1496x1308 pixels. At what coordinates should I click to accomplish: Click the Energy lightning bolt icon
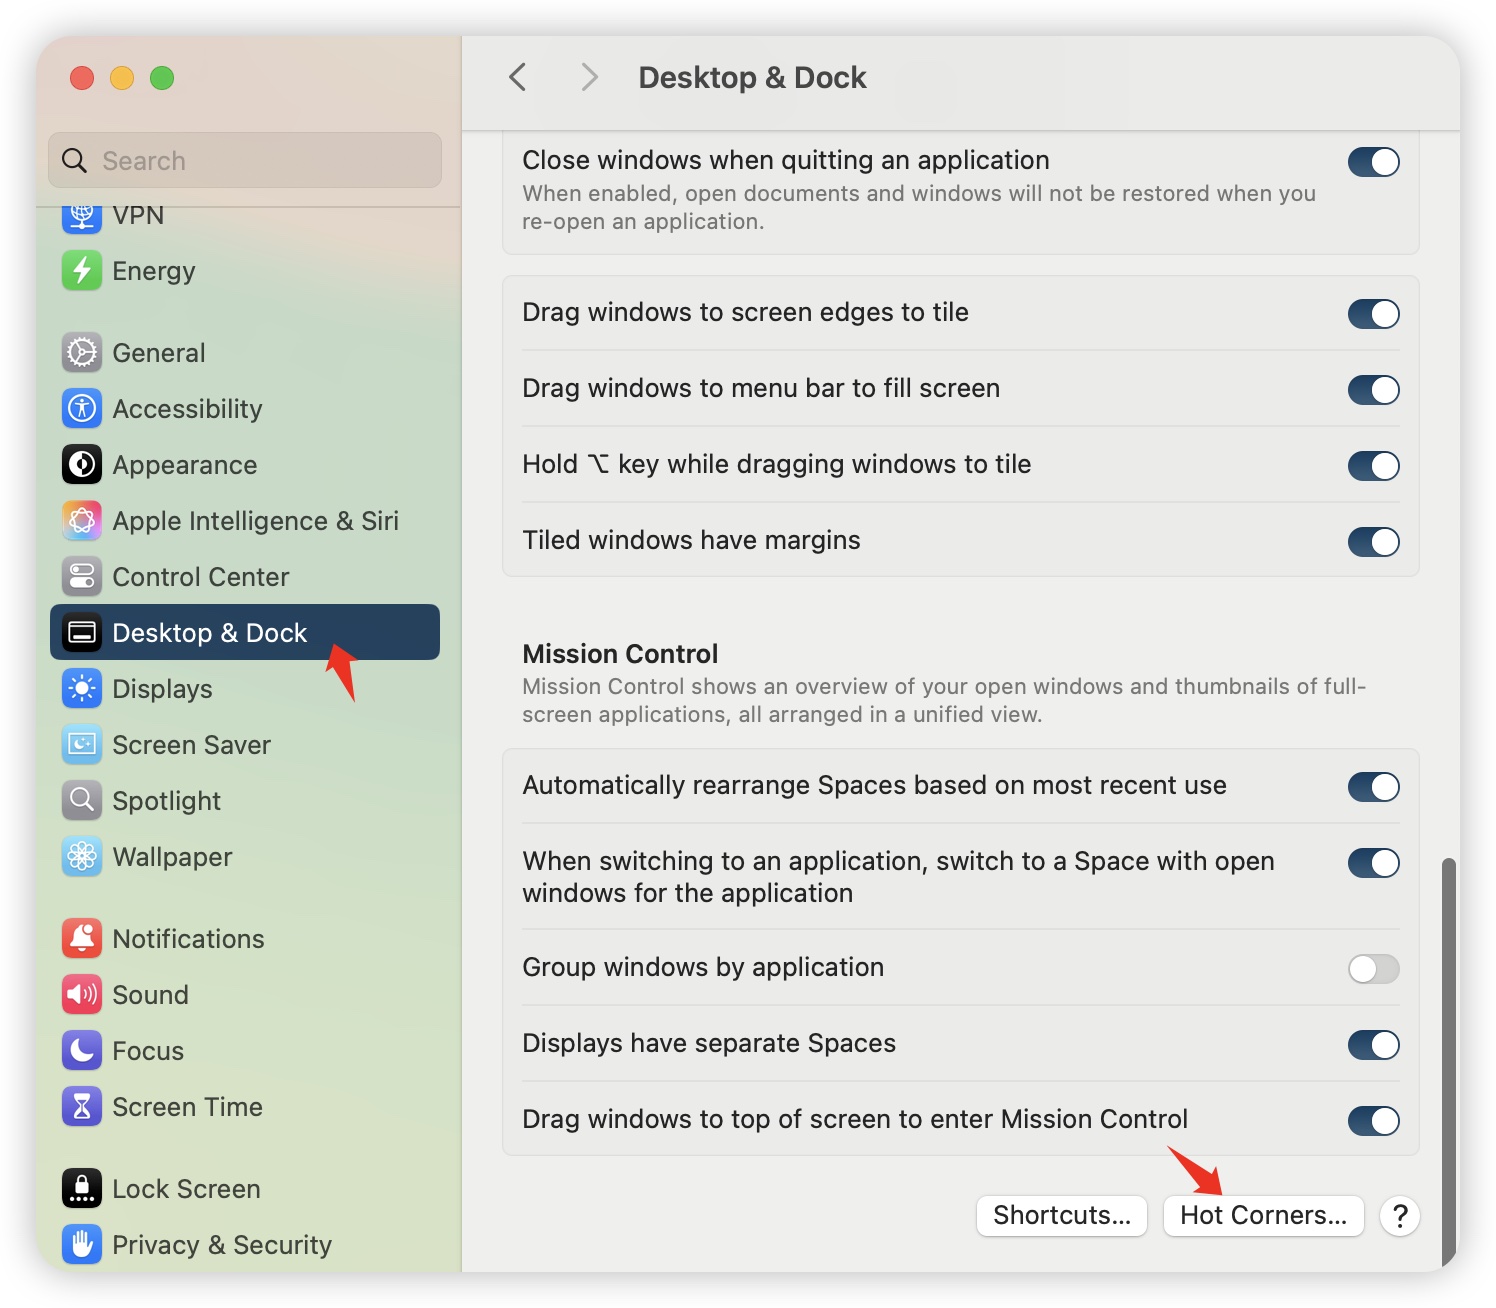pyautogui.click(x=82, y=271)
